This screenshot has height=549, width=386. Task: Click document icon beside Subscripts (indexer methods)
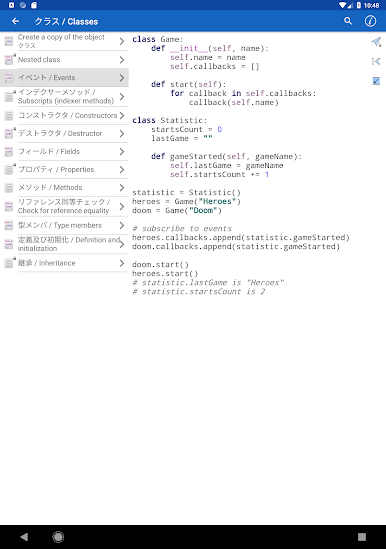point(9,97)
